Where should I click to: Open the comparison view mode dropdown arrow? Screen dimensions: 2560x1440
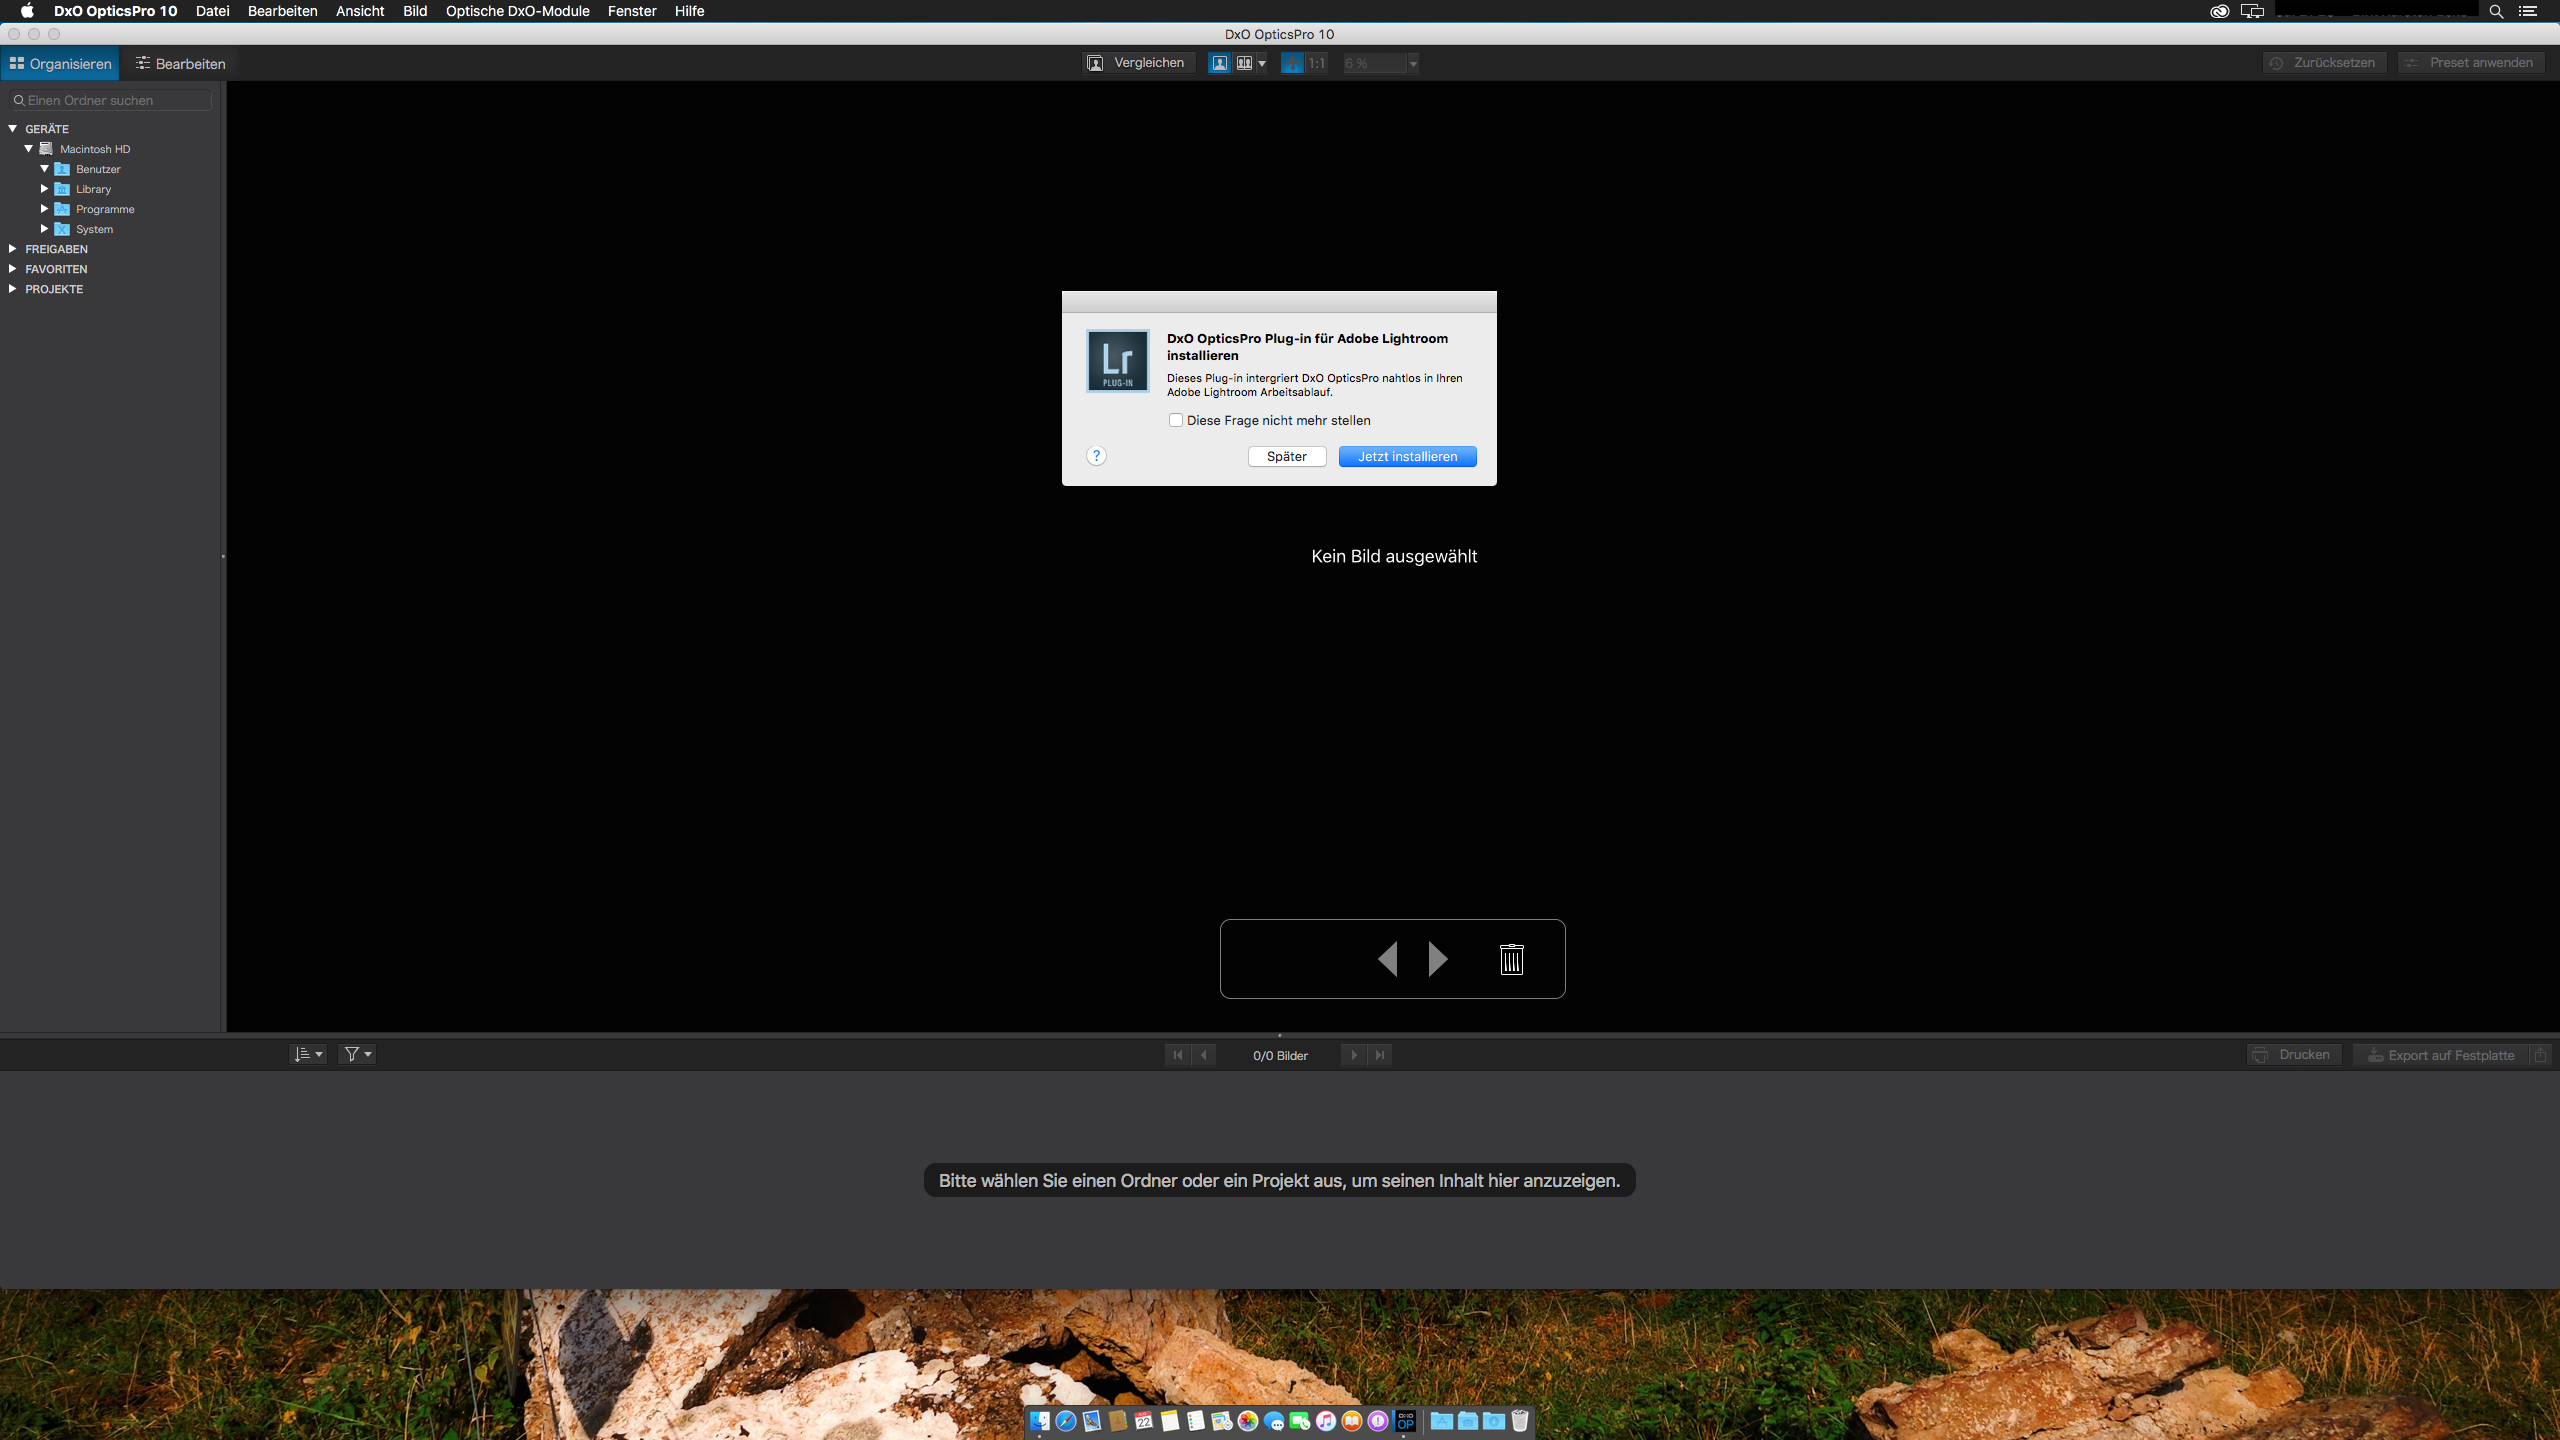point(1262,63)
